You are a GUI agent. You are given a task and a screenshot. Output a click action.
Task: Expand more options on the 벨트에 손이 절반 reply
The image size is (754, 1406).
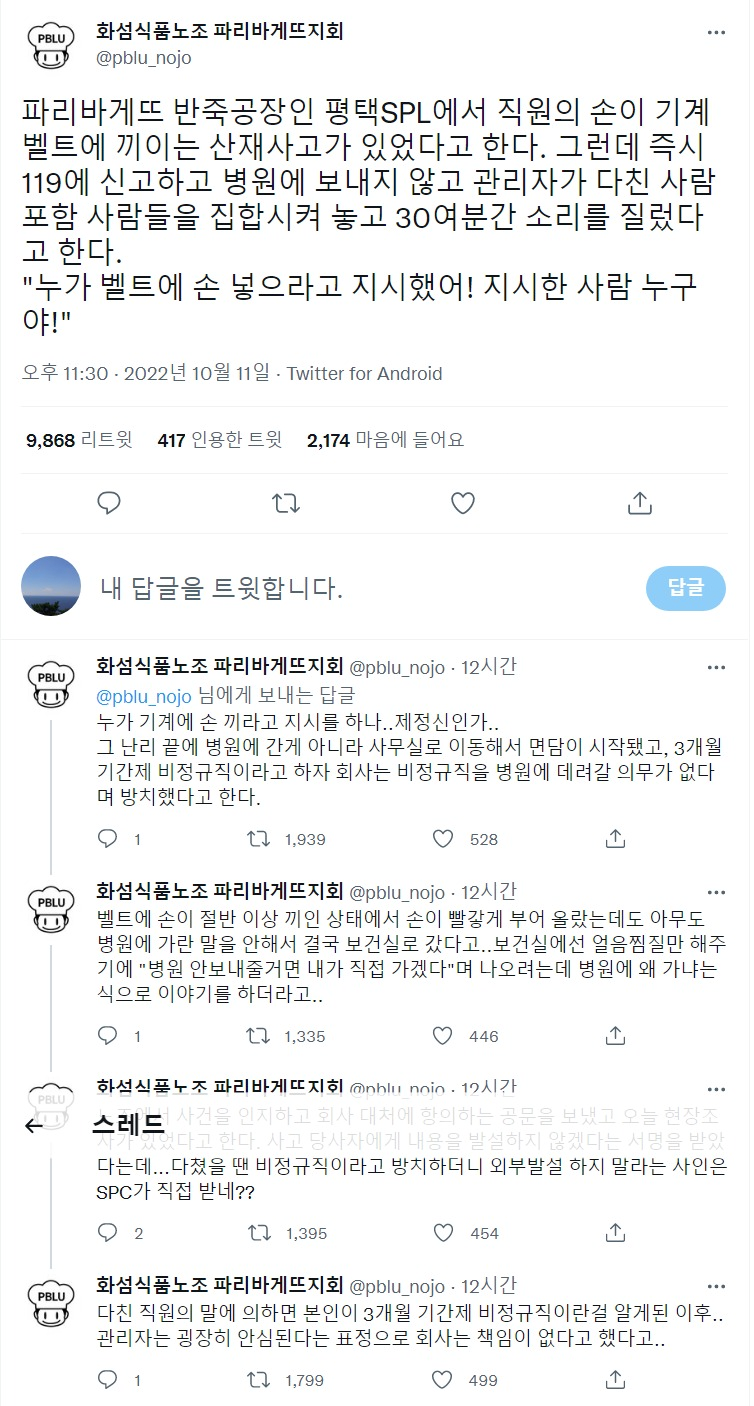click(x=716, y=891)
